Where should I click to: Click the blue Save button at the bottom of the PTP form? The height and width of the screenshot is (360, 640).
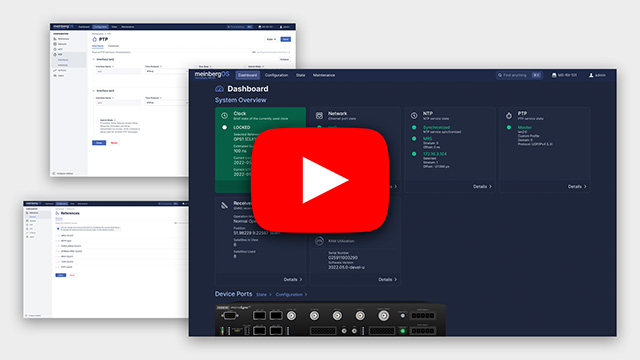99,143
